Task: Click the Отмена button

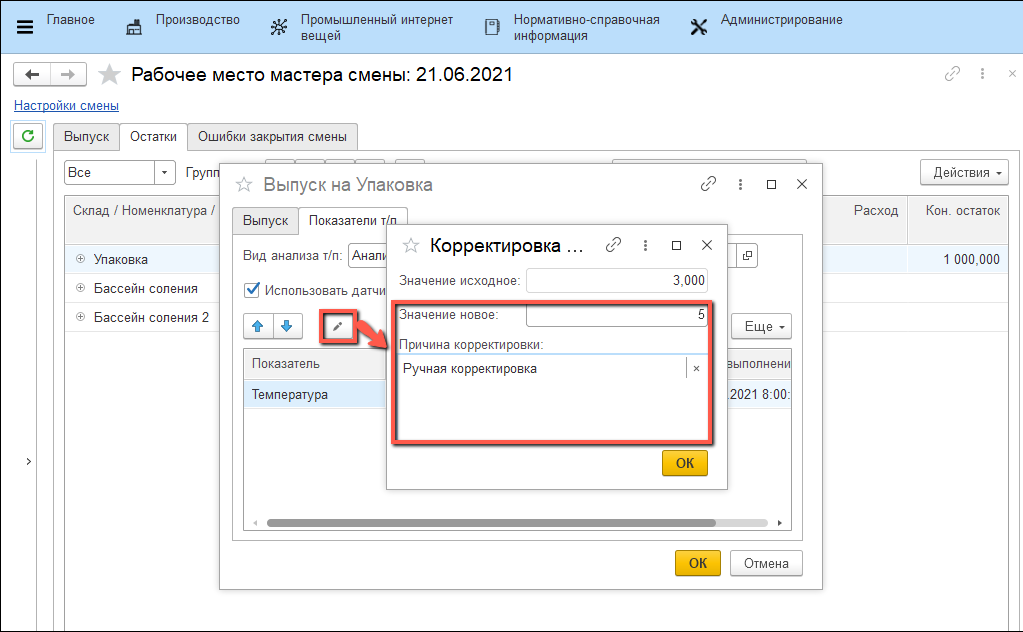Action: point(766,563)
